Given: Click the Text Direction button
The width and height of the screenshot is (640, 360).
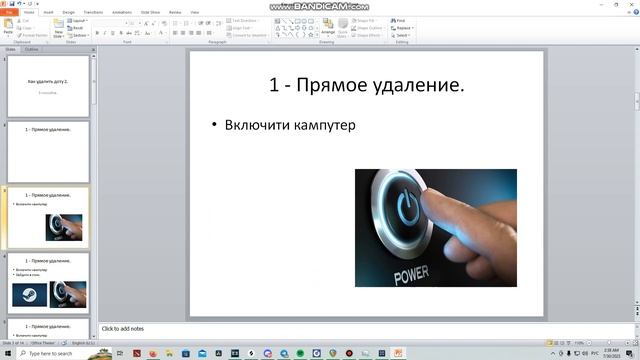Looking at the screenshot, I should (242, 20).
